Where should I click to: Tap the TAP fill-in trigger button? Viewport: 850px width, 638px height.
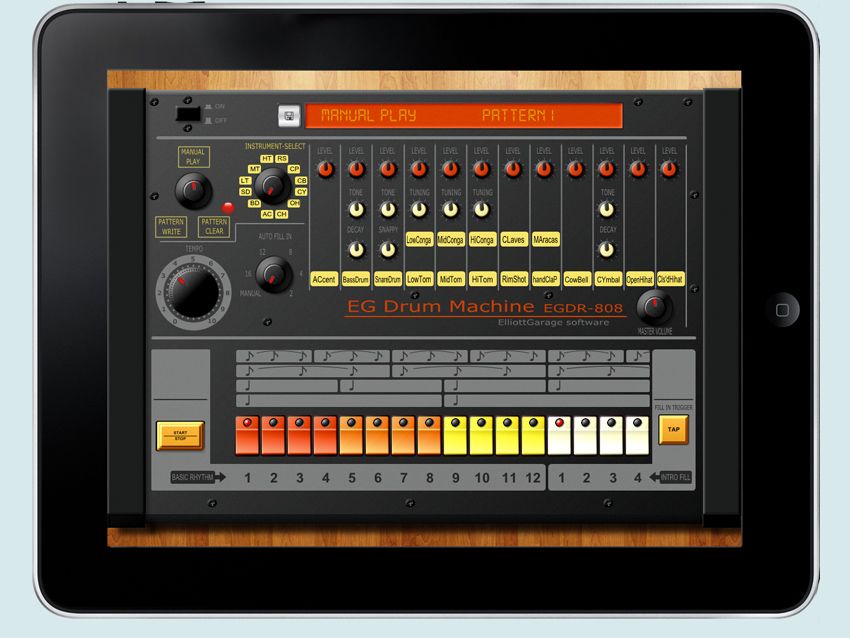tap(672, 427)
